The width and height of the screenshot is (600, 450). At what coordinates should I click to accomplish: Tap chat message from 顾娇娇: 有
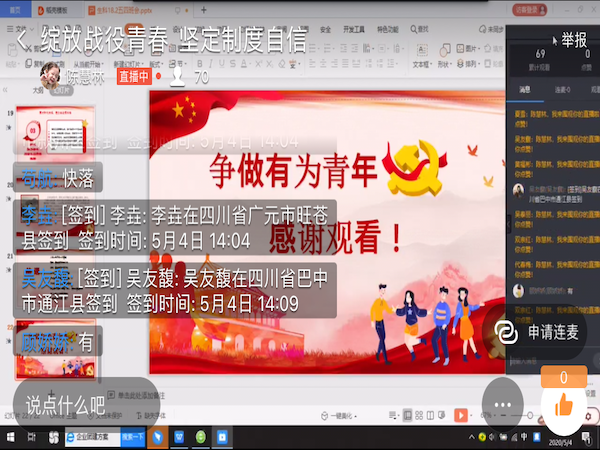click(58, 341)
